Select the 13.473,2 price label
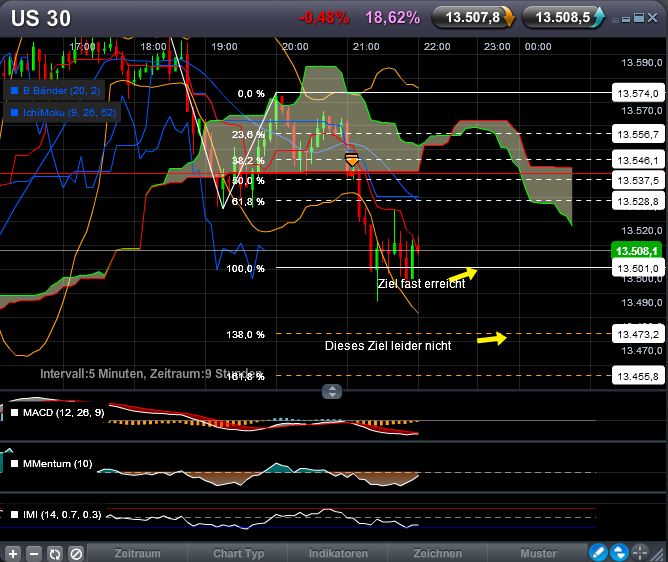The height and width of the screenshot is (562, 668). (x=638, y=334)
